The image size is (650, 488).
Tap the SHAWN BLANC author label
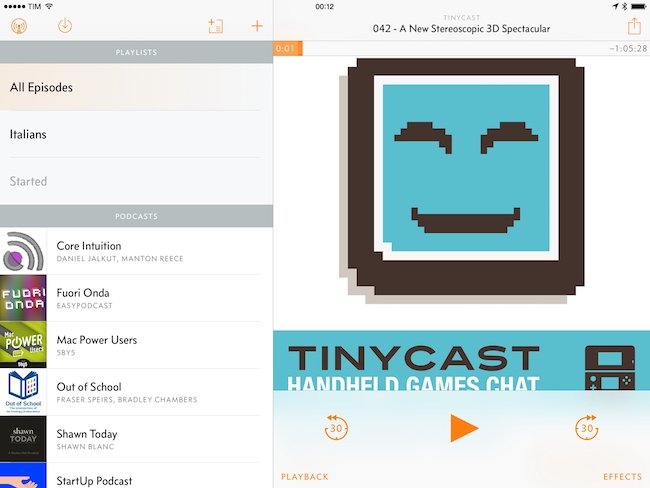(x=85, y=447)
